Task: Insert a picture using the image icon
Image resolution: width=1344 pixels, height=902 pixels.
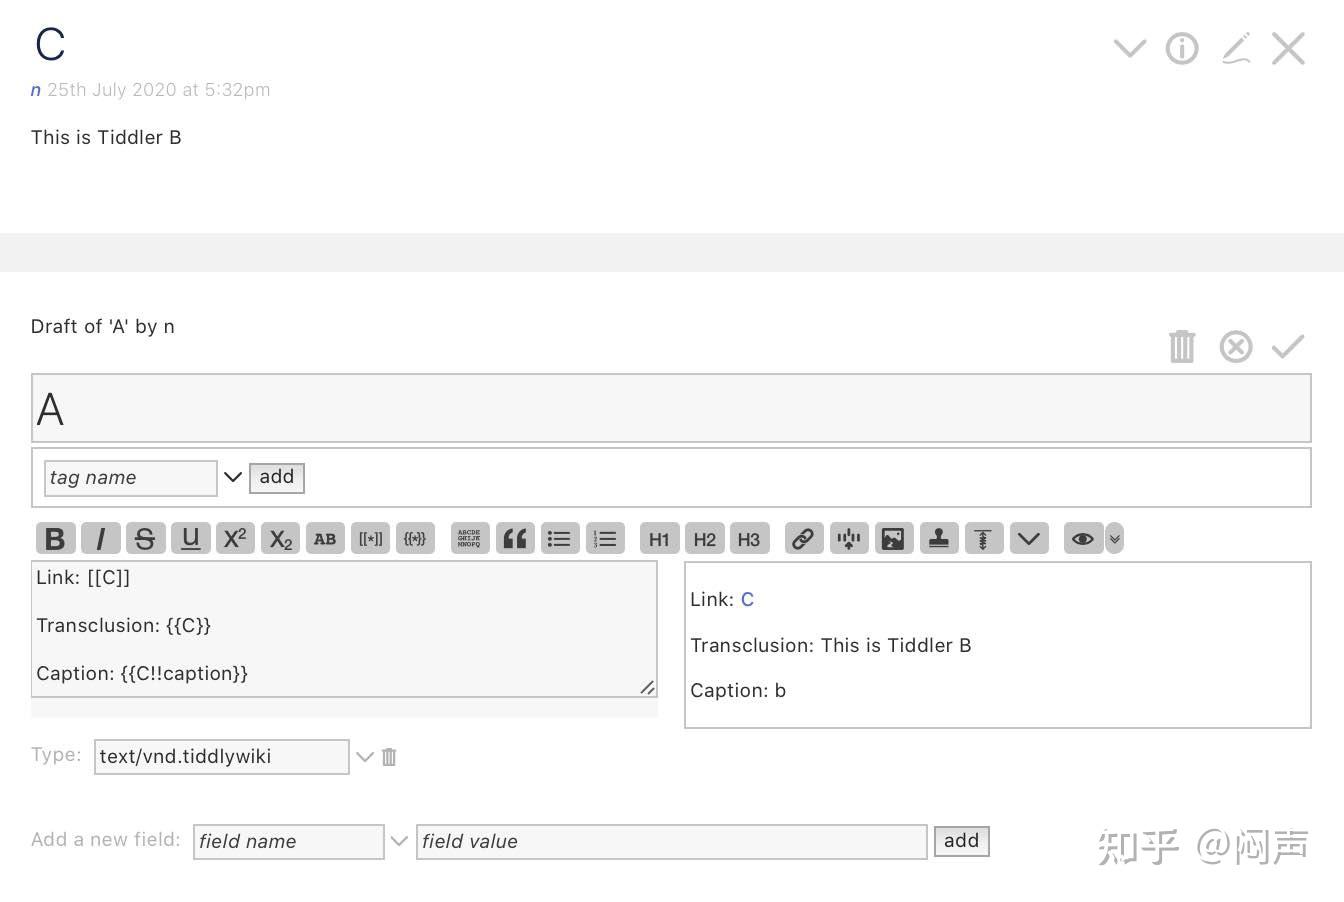Action: point(893,539)
